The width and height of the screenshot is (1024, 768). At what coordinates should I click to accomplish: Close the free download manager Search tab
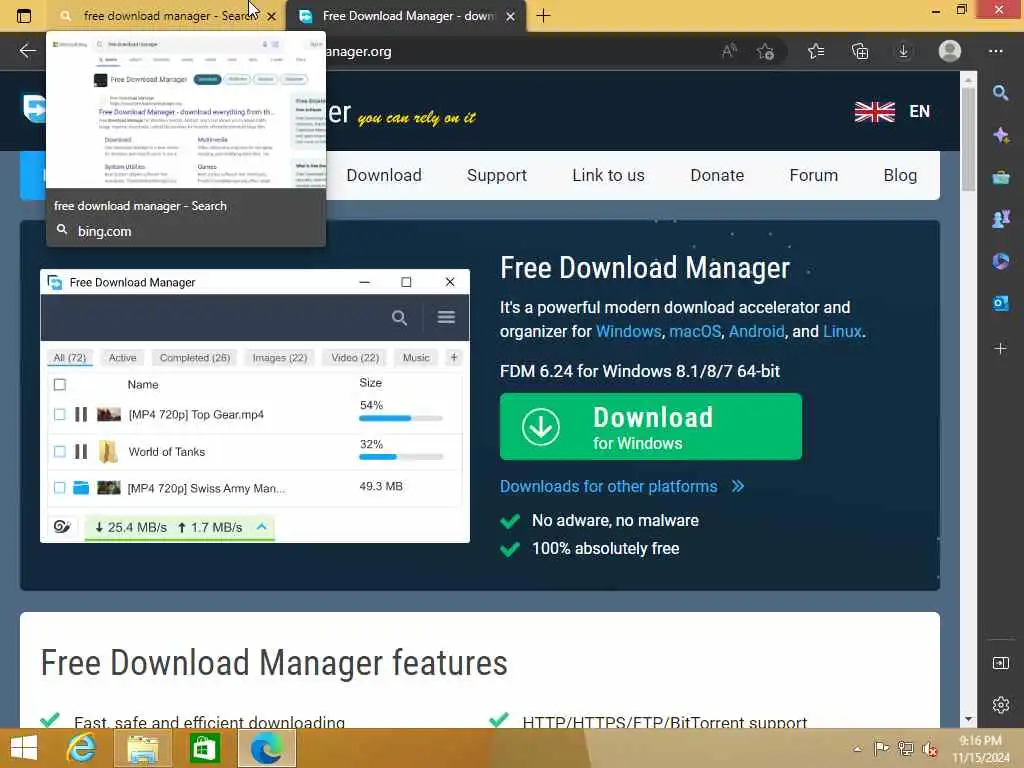pyautogui.click(x=272, y=16)
